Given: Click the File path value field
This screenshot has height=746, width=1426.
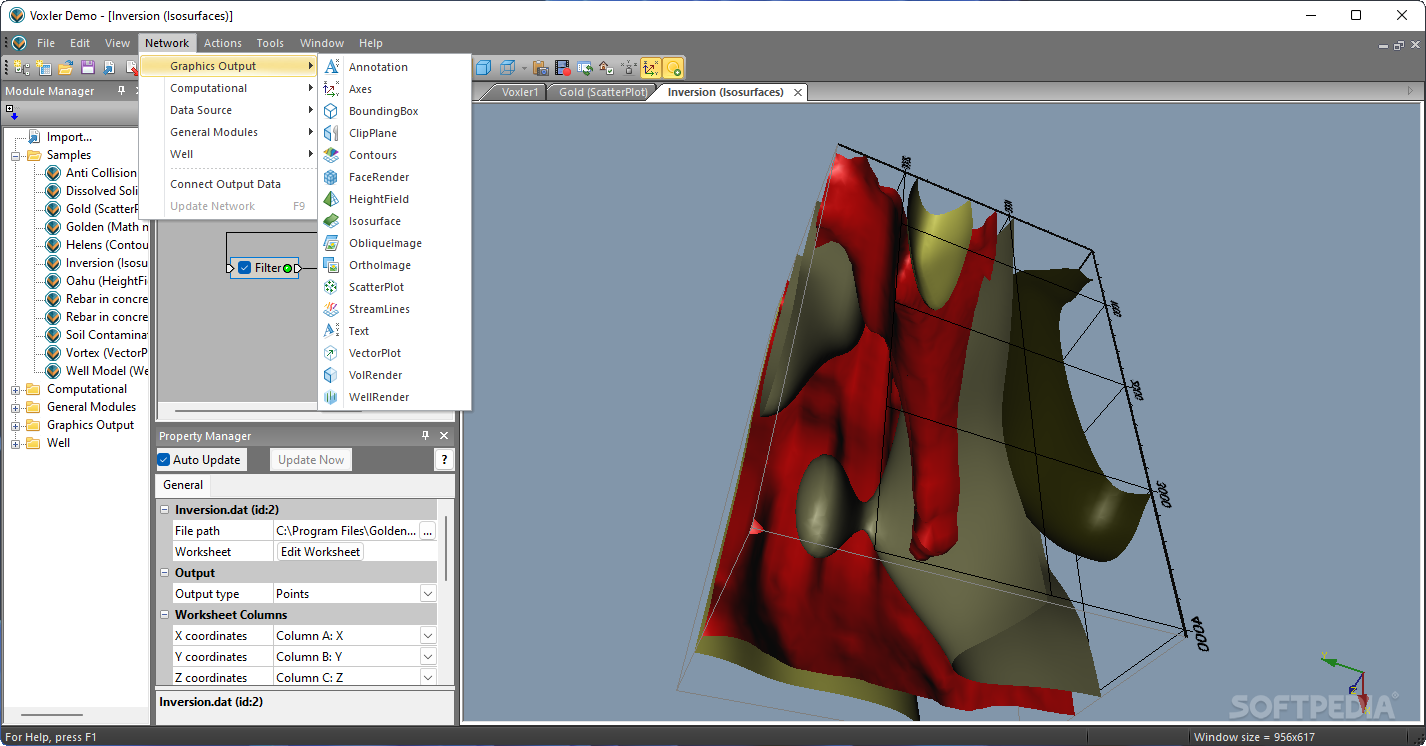Looking at the screenshot, I should [x=346, y=531].
